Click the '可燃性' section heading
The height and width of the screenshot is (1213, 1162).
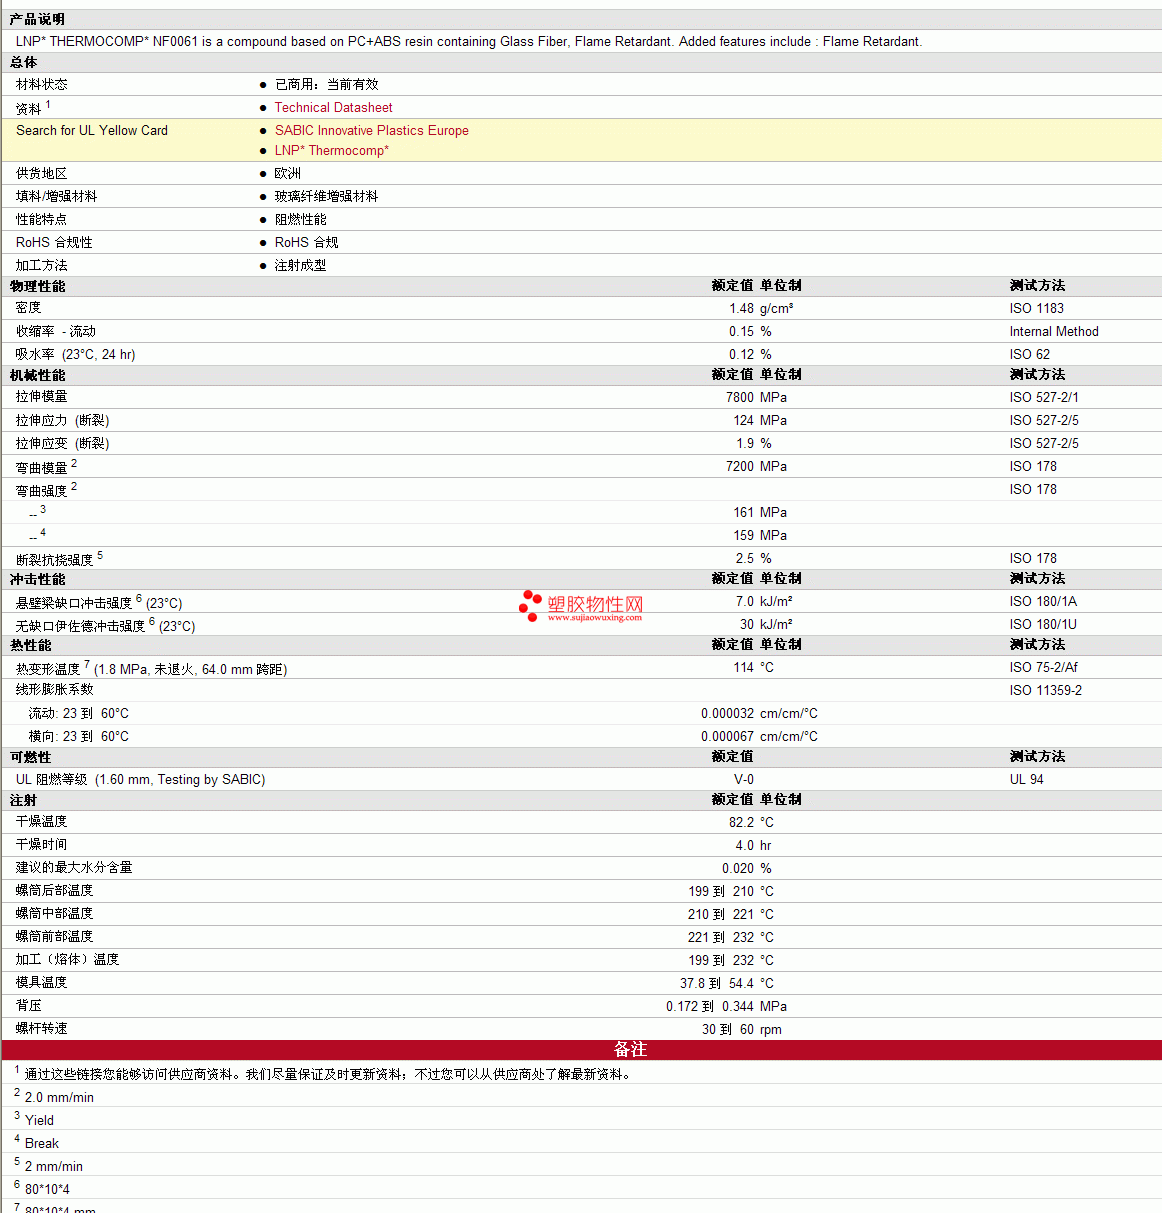[x=31, y=758]
